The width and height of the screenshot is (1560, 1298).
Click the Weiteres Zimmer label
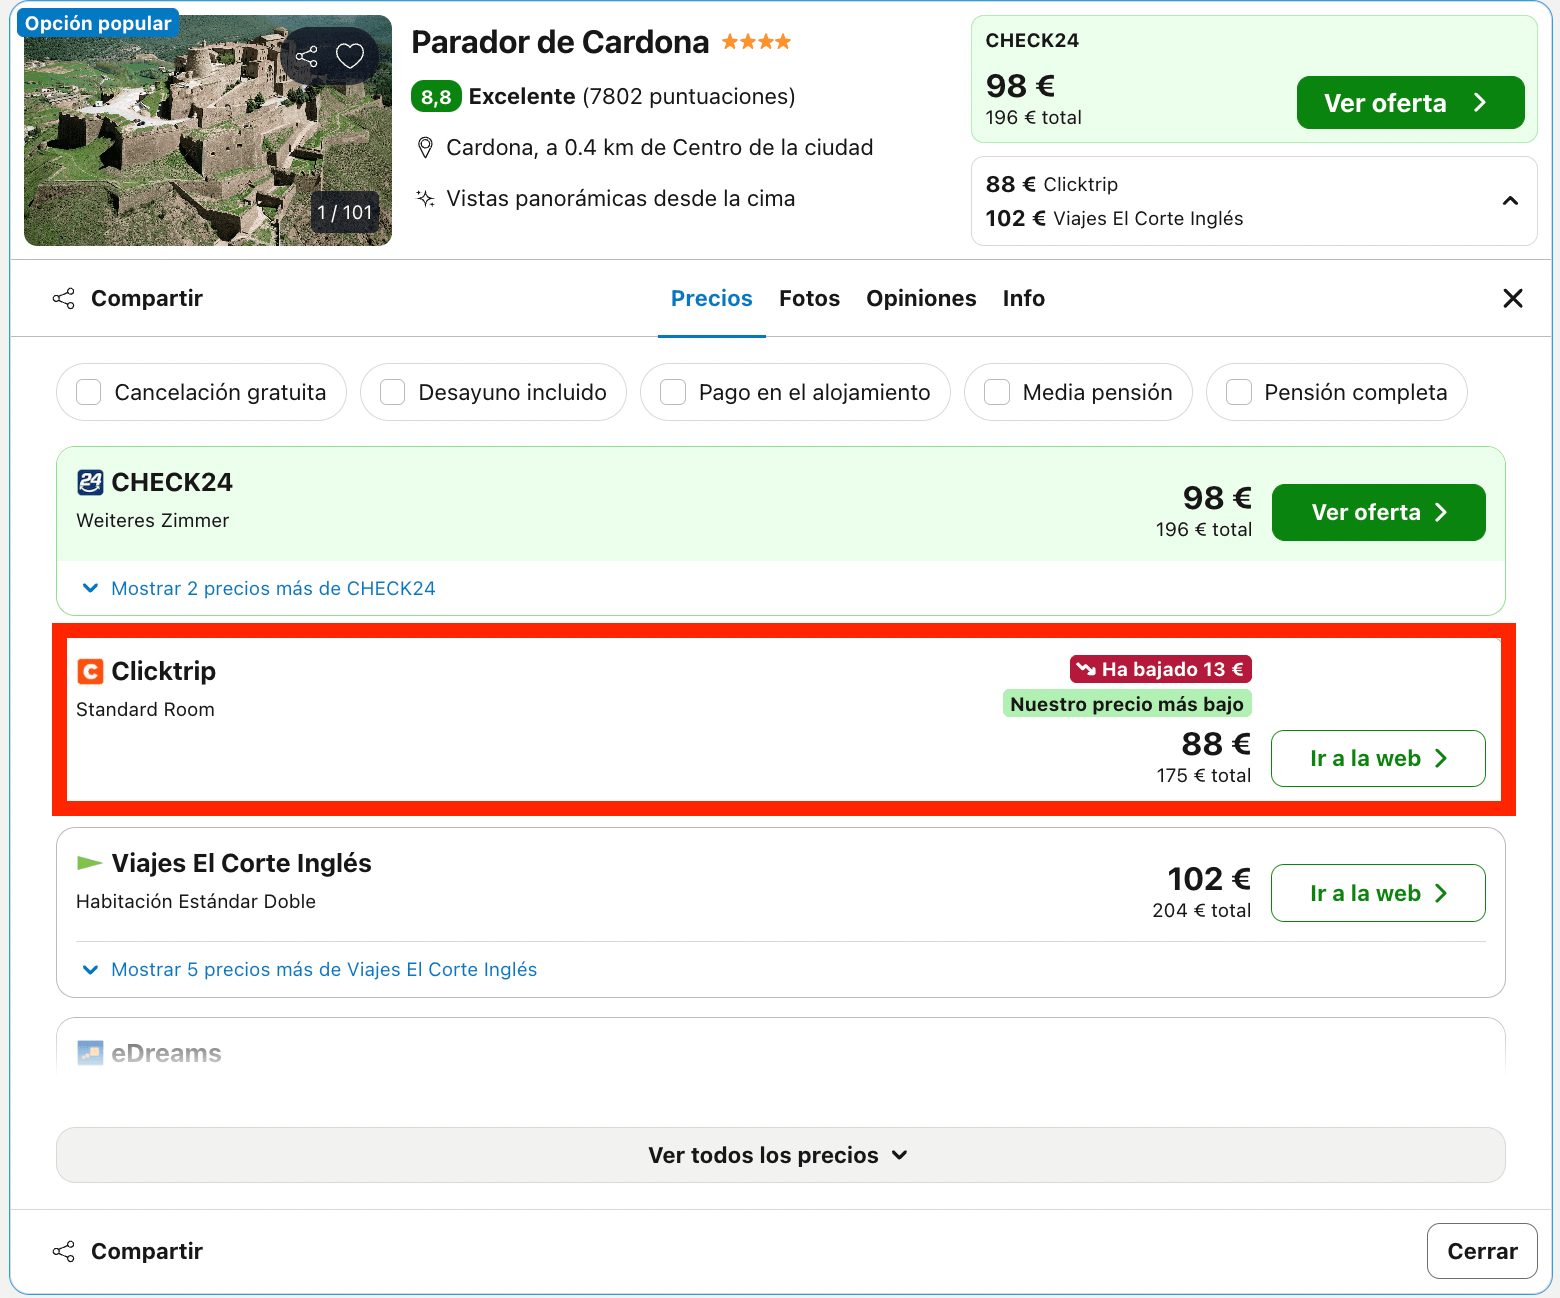click(153, 521)
